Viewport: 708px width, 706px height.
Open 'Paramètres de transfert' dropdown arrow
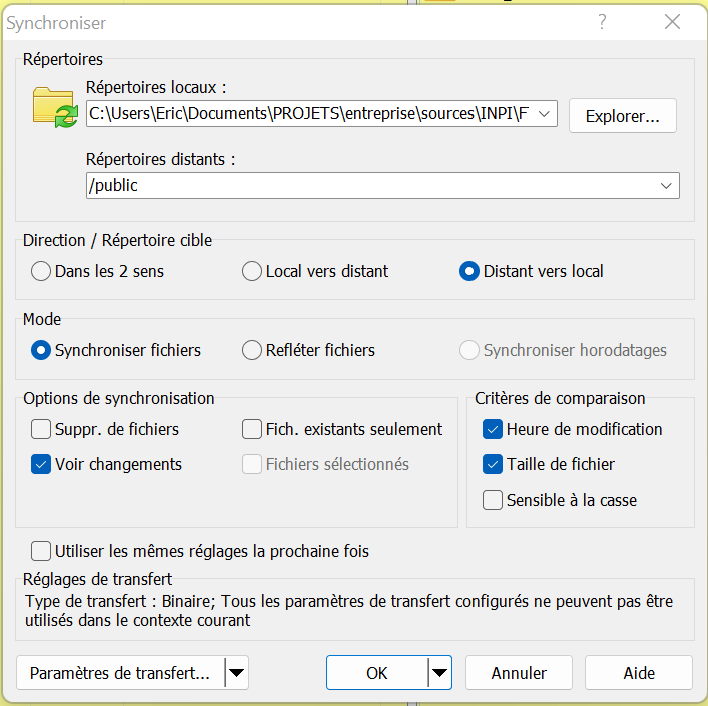[236, 673]
